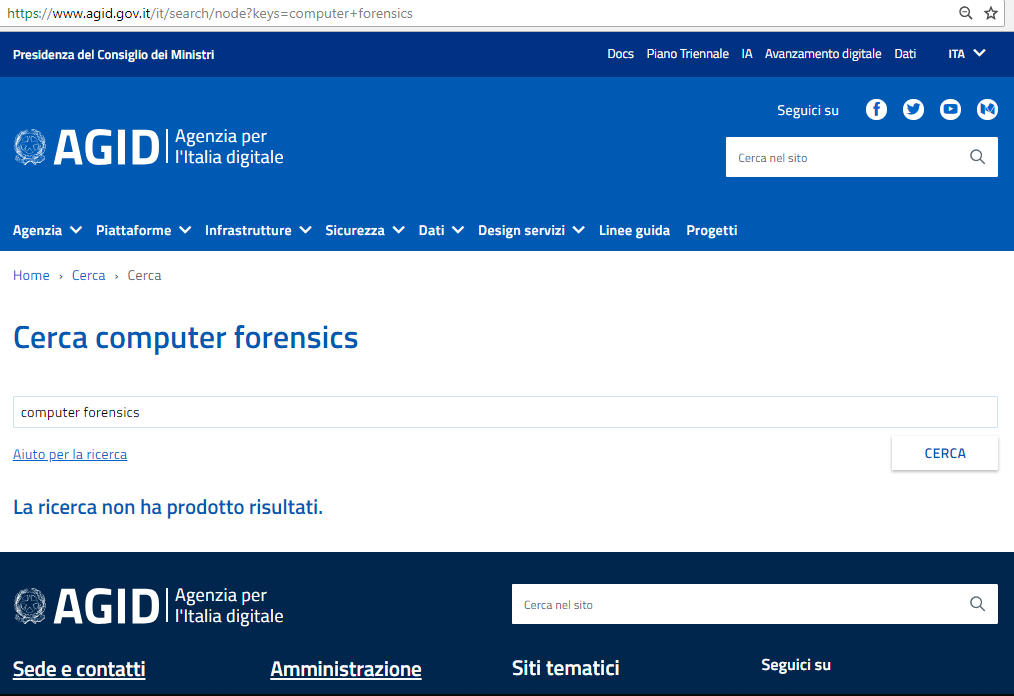
Task: Click the first Cerca breadcrumb link
Action: tap(89, 275)
